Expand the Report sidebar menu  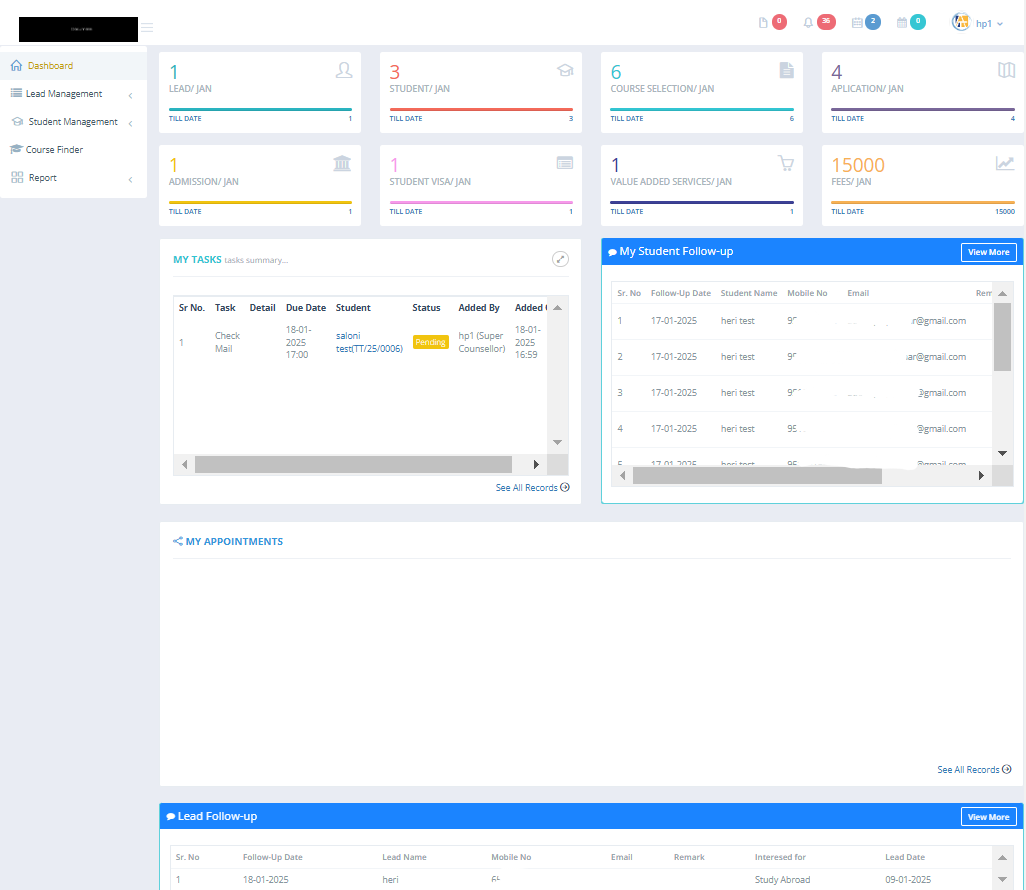(42, 178)
